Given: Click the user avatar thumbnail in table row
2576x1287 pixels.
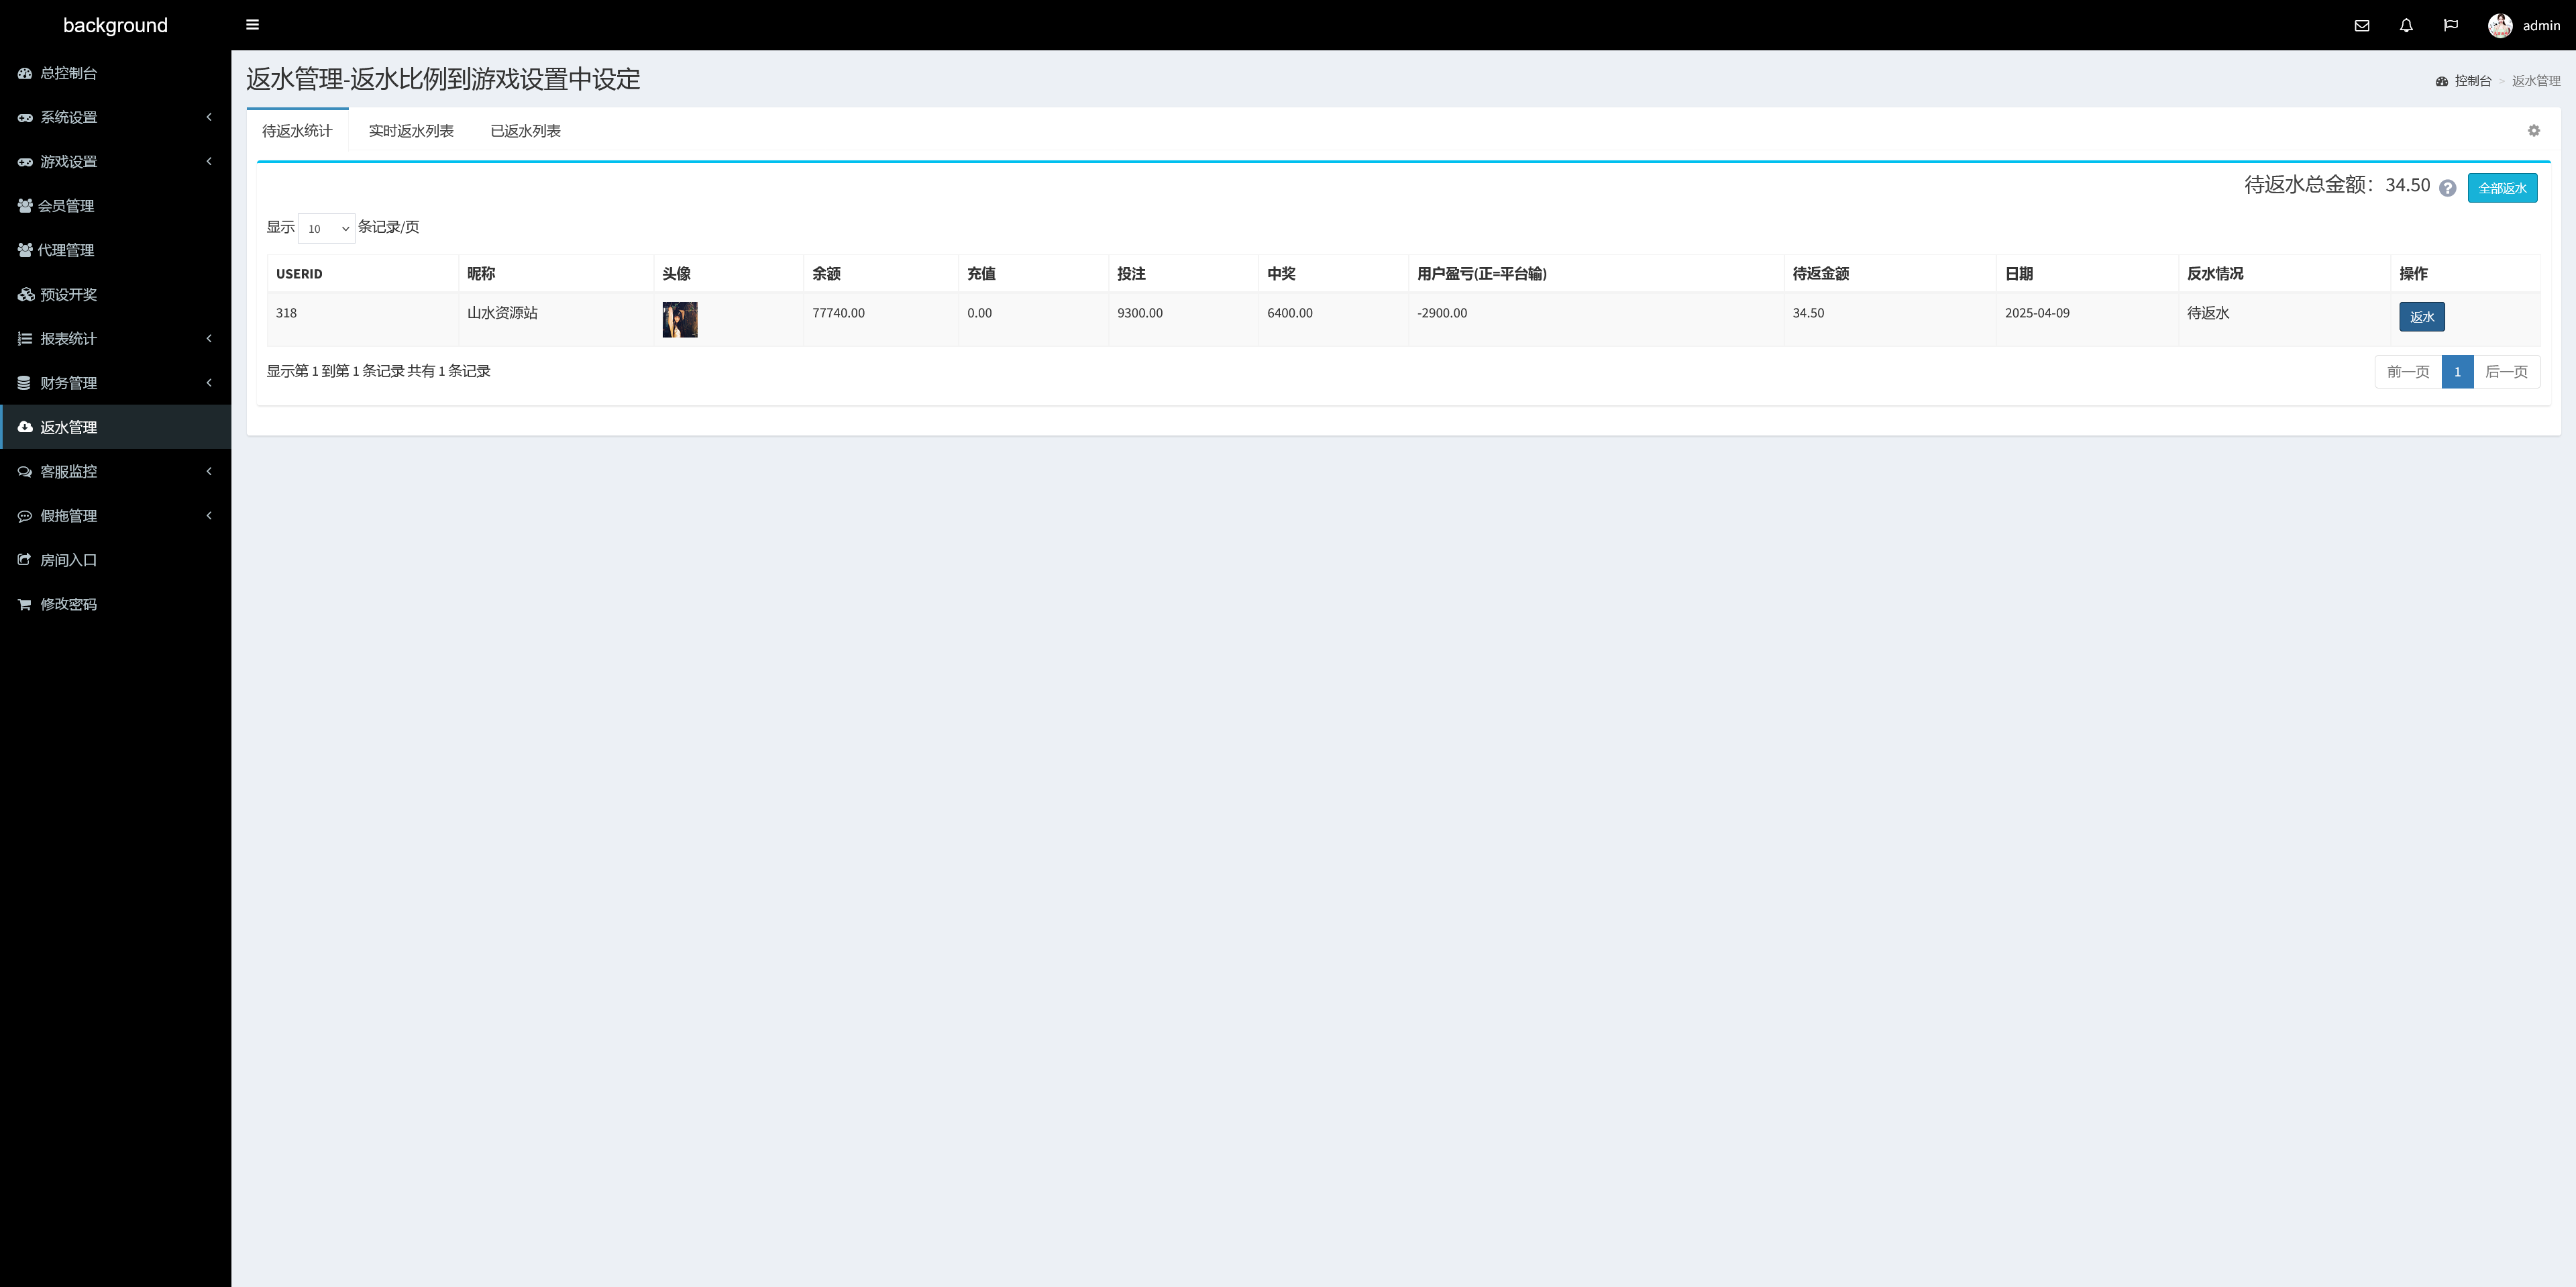Looking at the screenshot, I should click(679, 320).
